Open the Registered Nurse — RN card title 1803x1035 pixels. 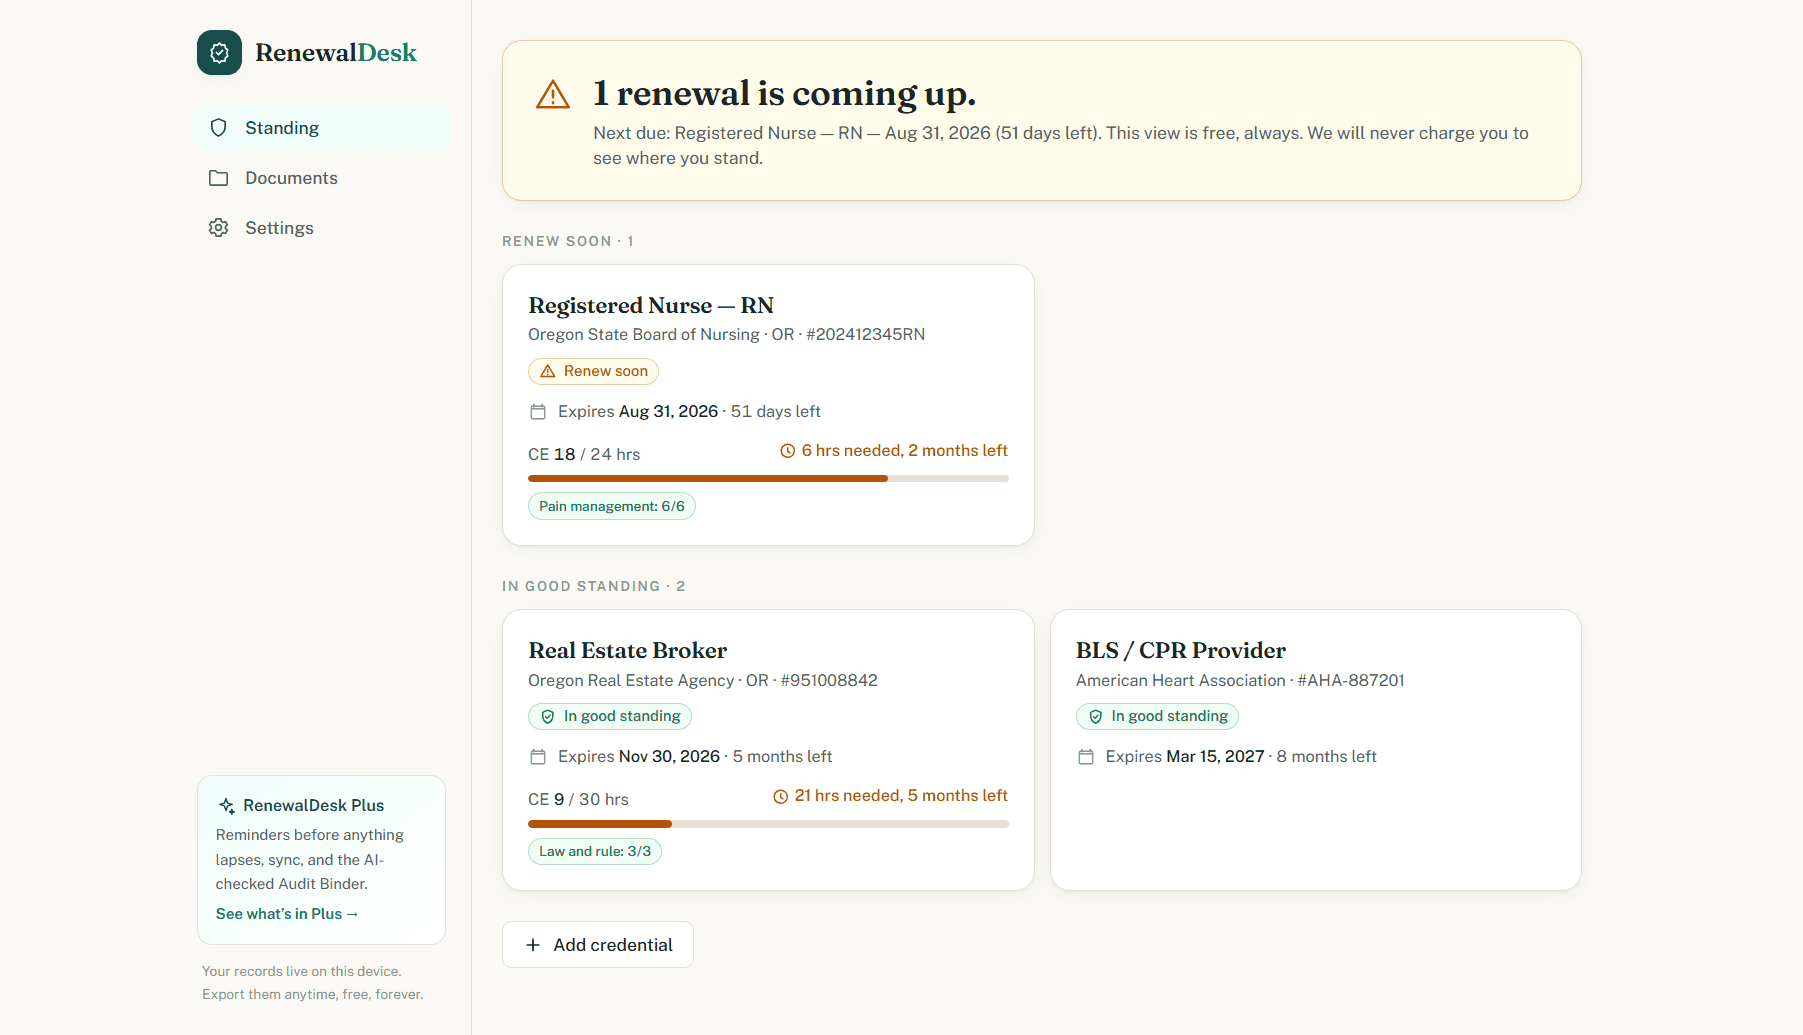651,306
